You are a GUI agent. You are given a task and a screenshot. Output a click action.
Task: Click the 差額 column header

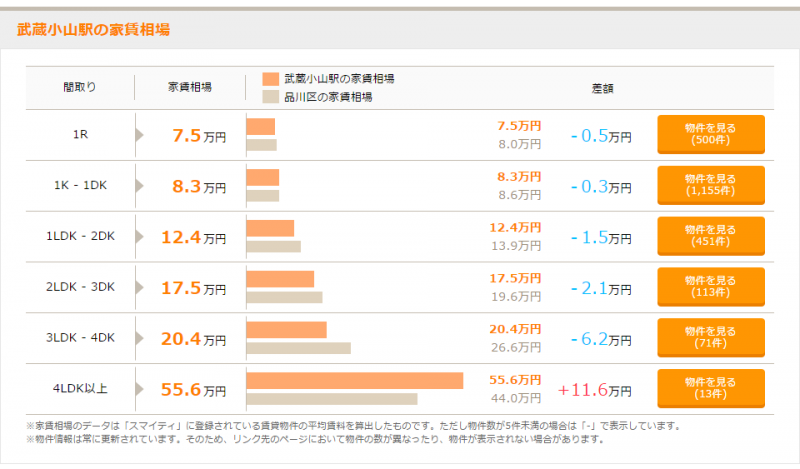pyautogui.click(x=602, y=88)
